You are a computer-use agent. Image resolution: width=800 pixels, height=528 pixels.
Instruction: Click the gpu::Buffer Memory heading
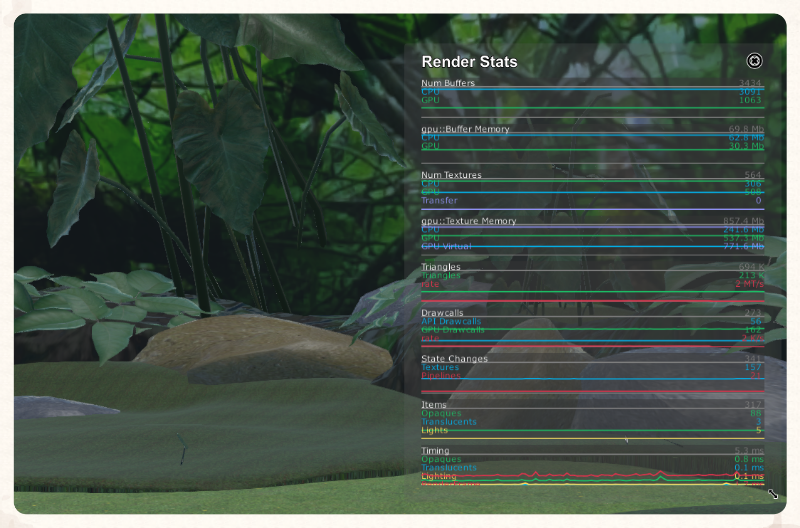465,129
